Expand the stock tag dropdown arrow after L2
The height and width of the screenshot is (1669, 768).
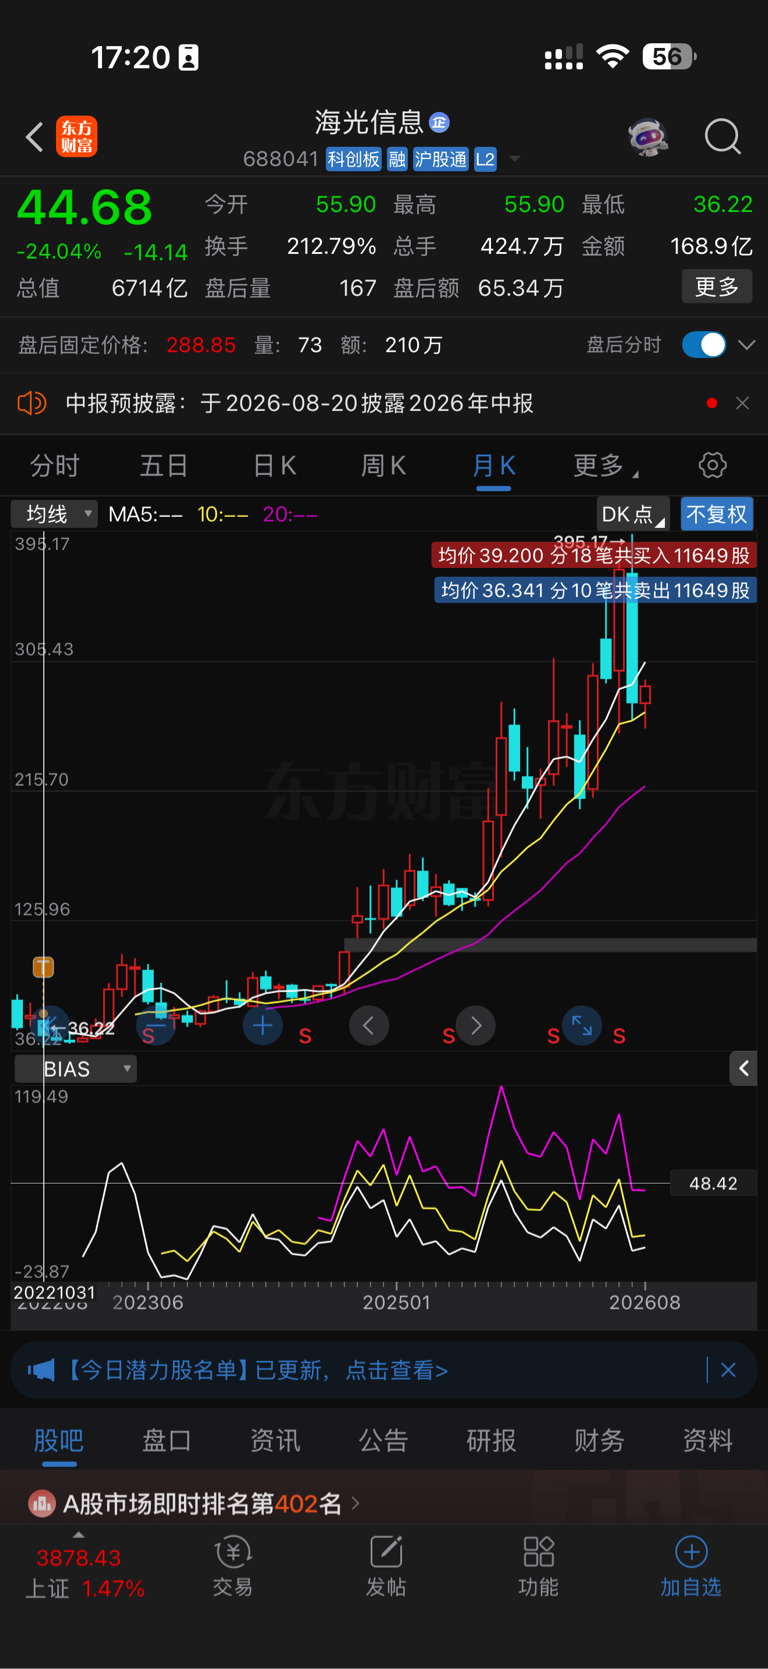coord(515,159)
